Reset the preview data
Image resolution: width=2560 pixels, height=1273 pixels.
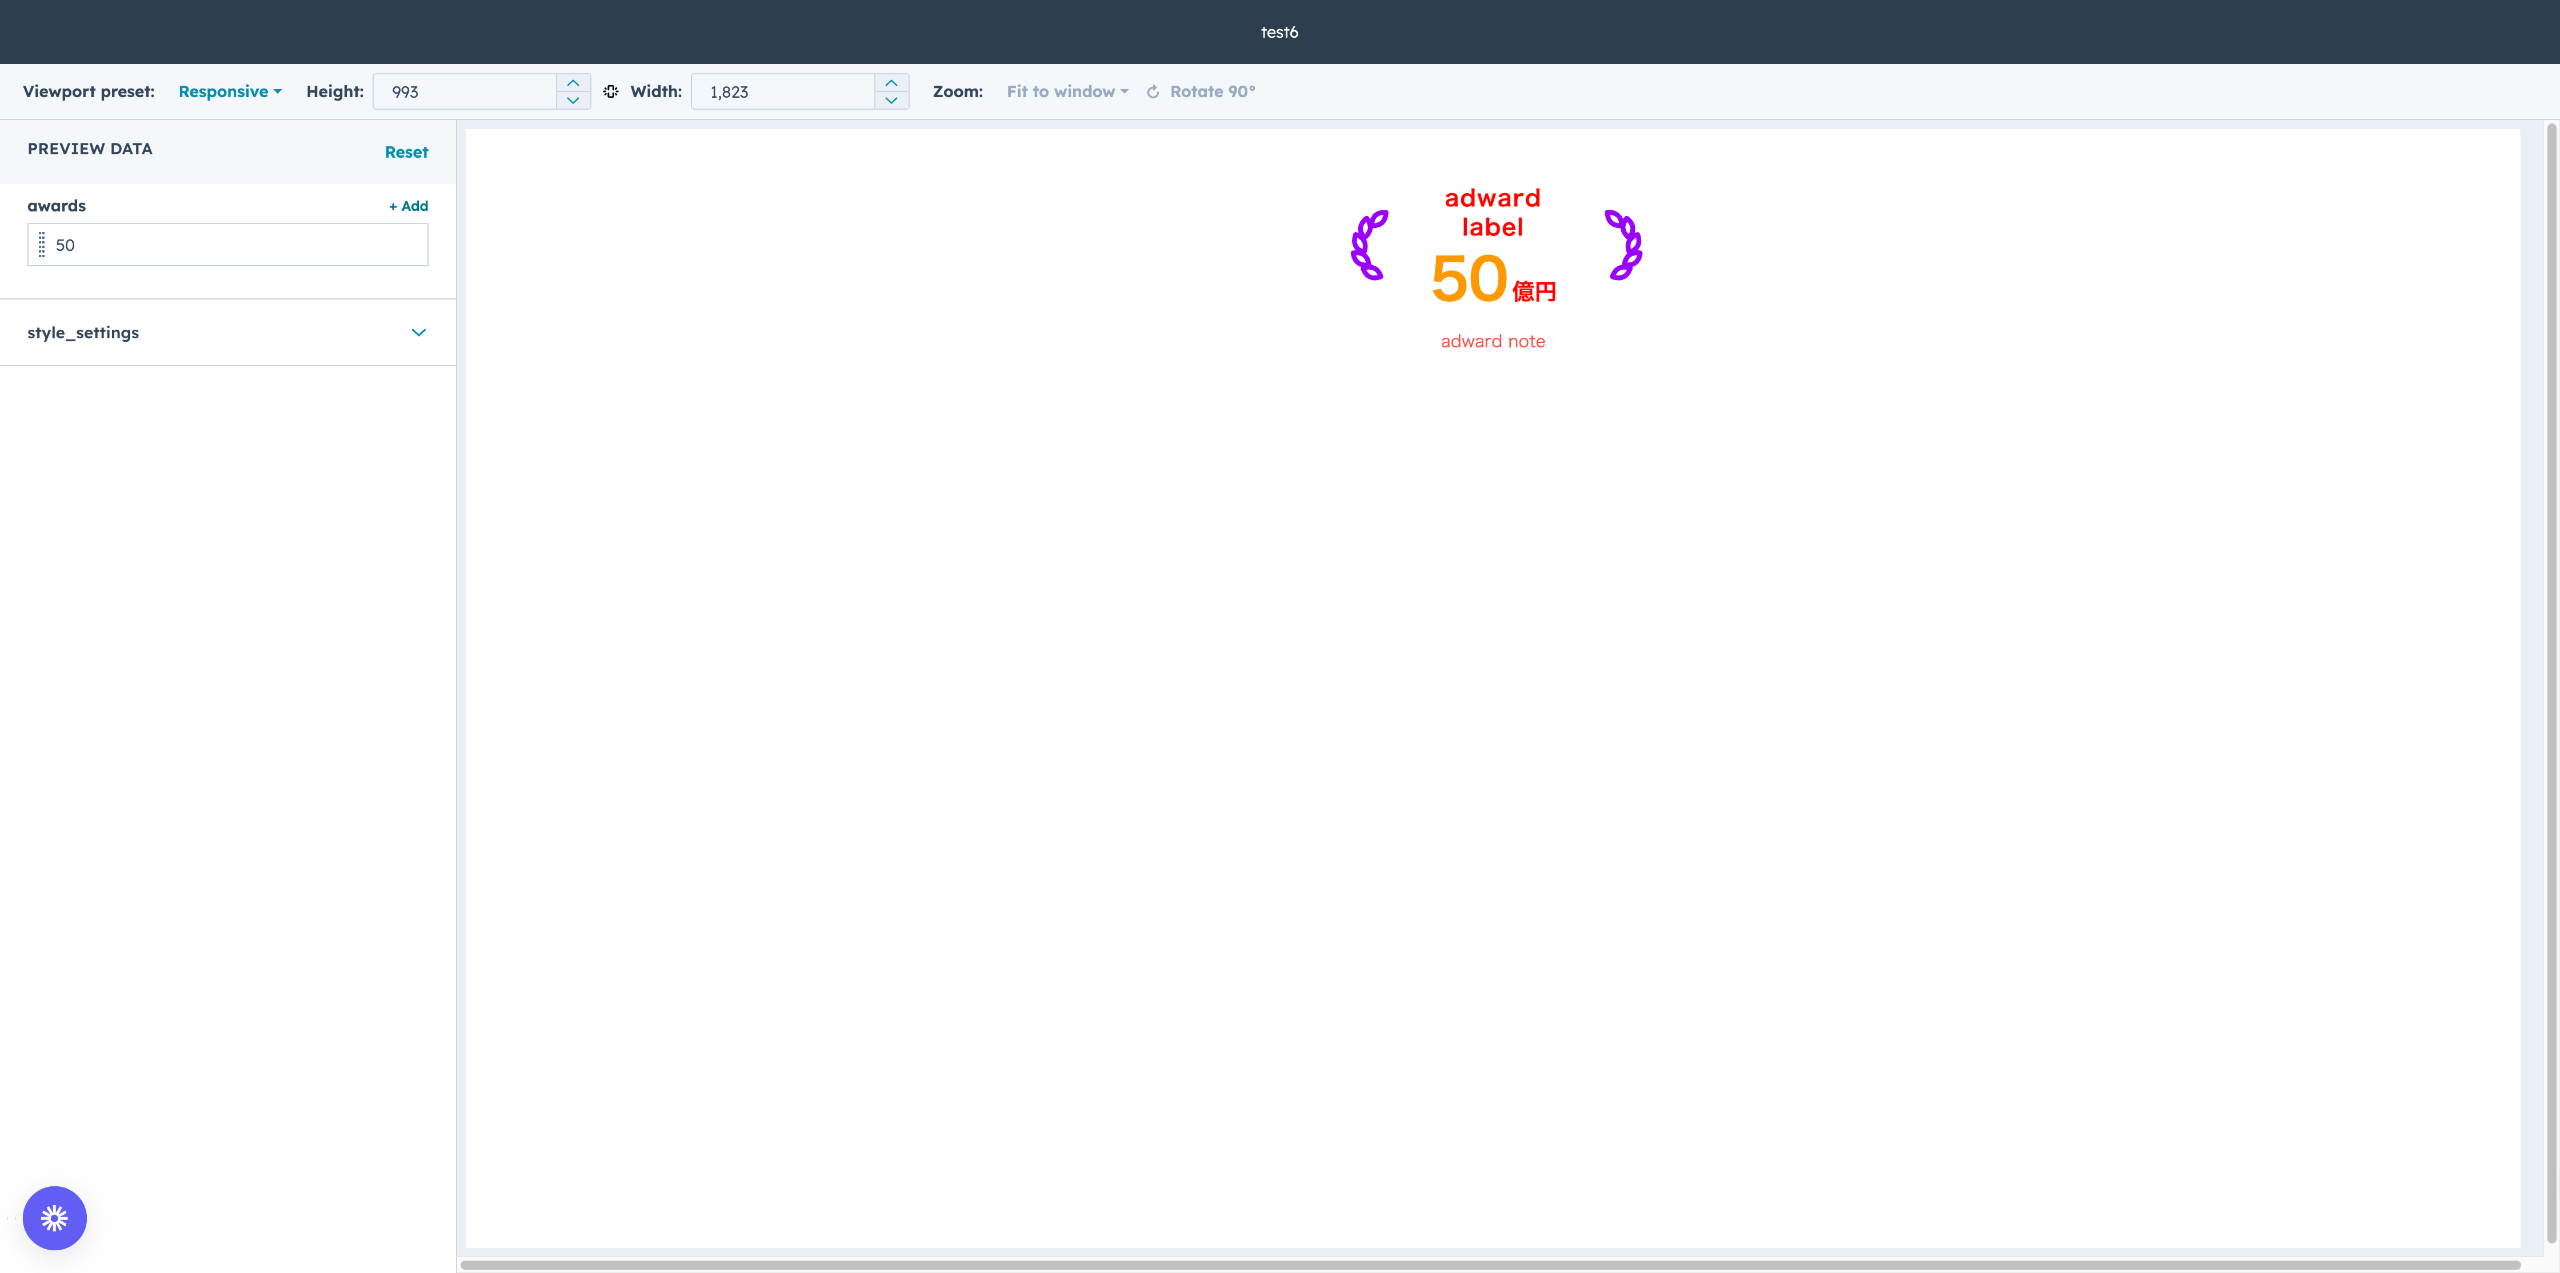click(x=406, y=152)
